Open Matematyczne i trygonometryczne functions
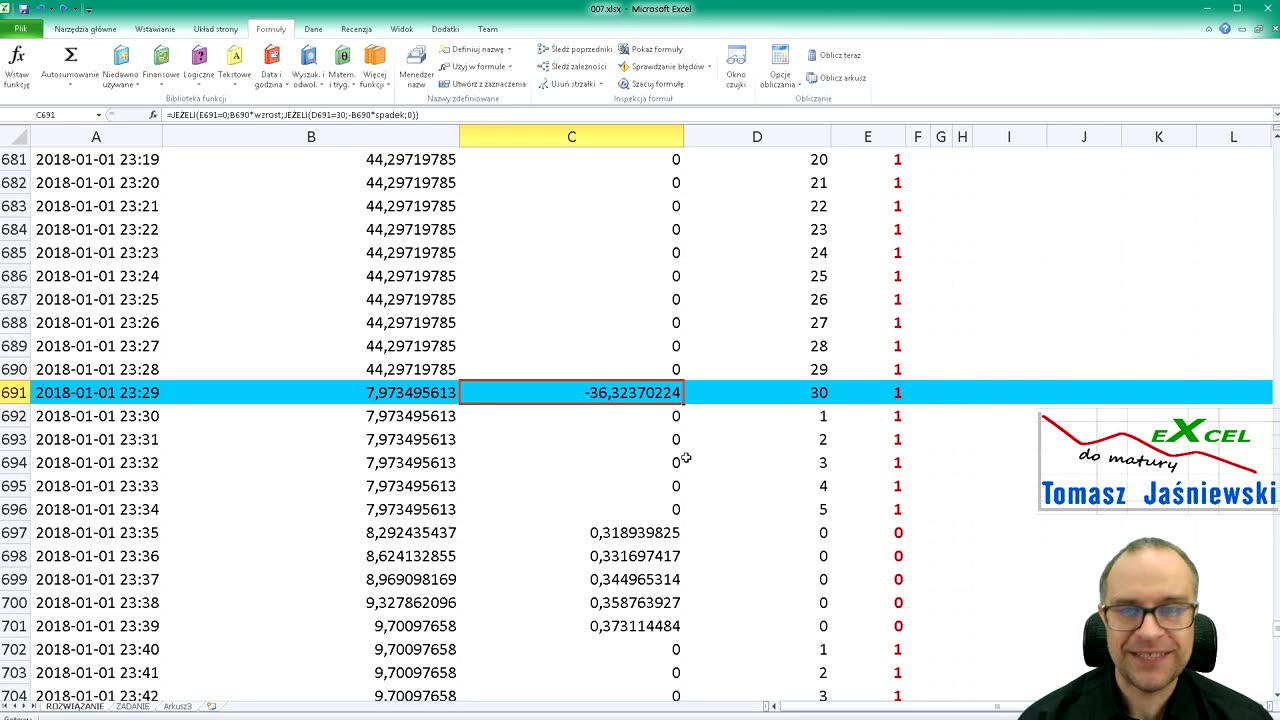This screenshot has height=720, width=1280. (x=342, y=67)
